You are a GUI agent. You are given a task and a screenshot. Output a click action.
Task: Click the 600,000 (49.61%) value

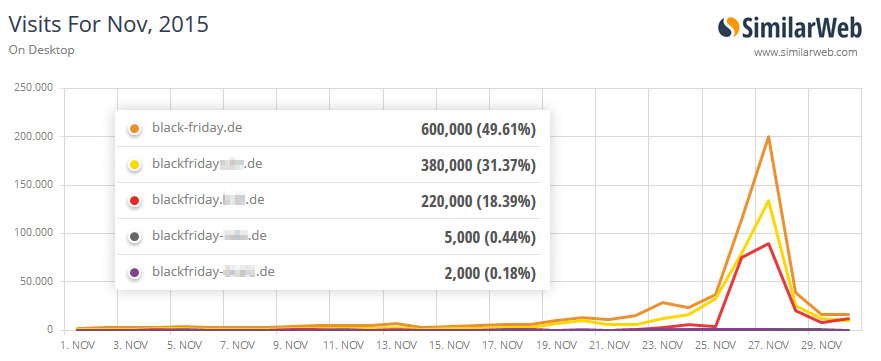478,129
